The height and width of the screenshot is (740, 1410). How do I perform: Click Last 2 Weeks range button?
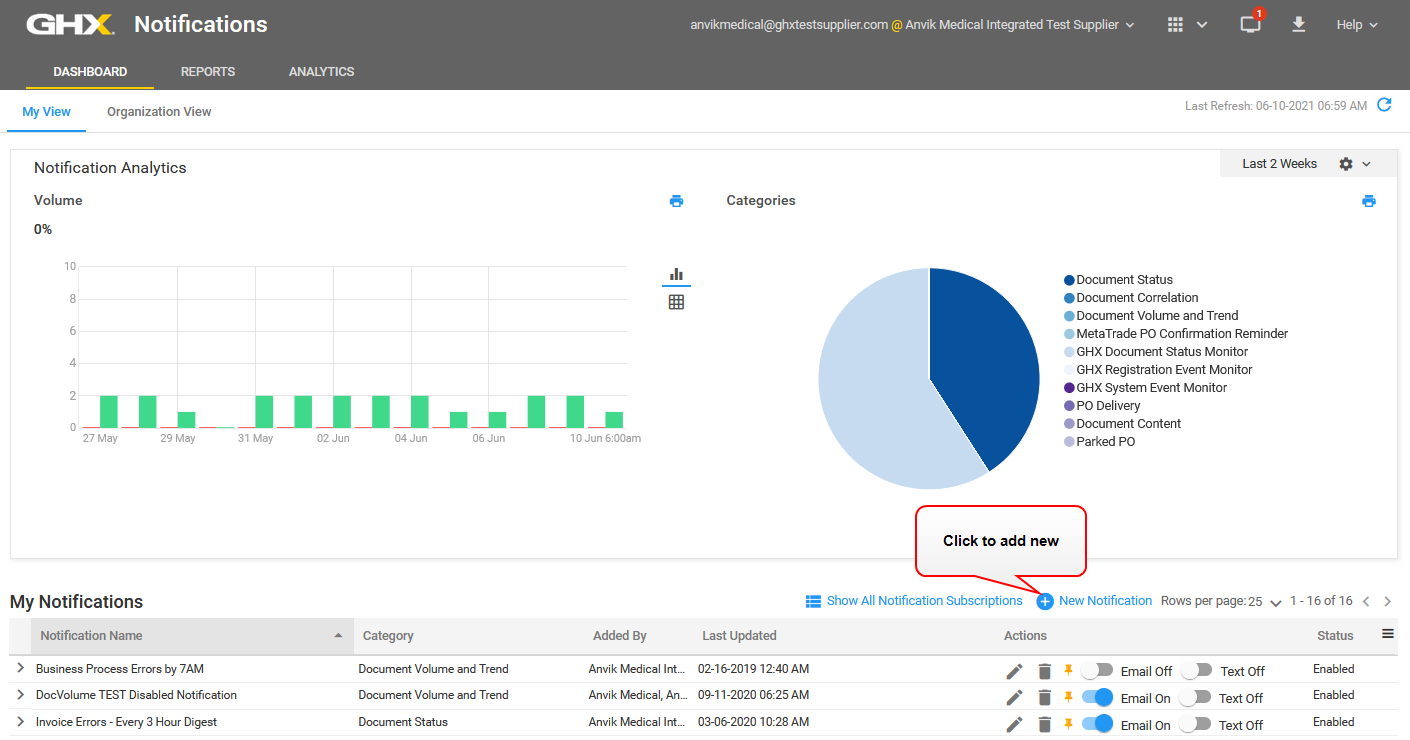(x=1280, y=164)
